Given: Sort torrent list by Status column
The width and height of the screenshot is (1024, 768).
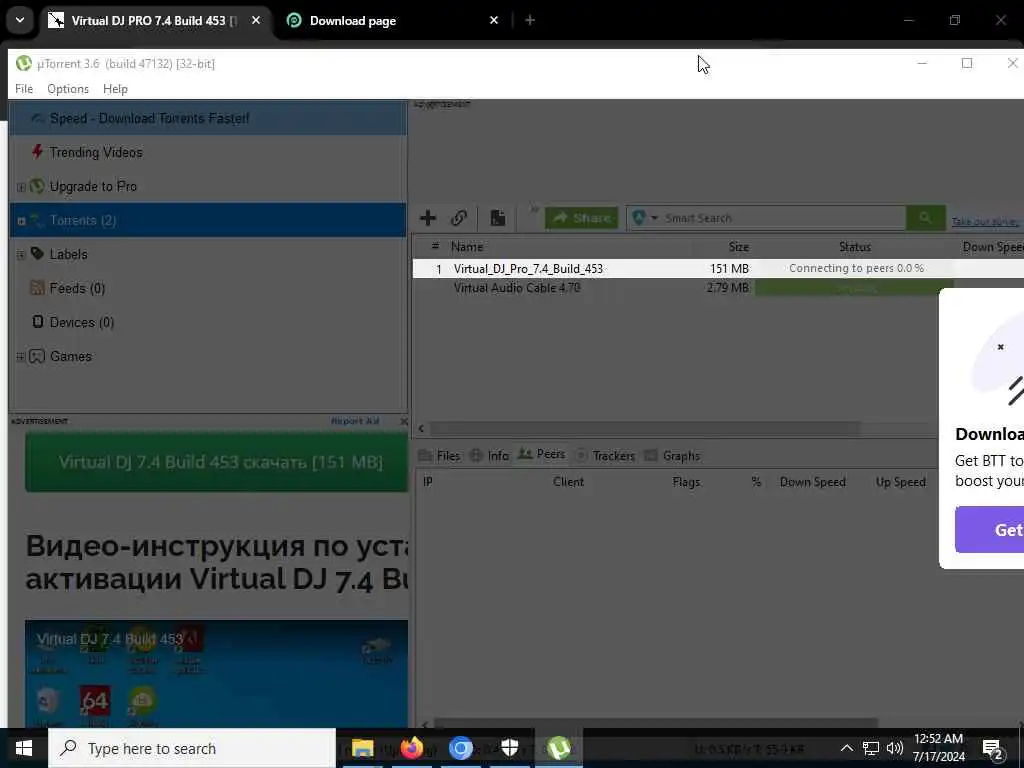Looking at the screenshot, I should 855,247.
